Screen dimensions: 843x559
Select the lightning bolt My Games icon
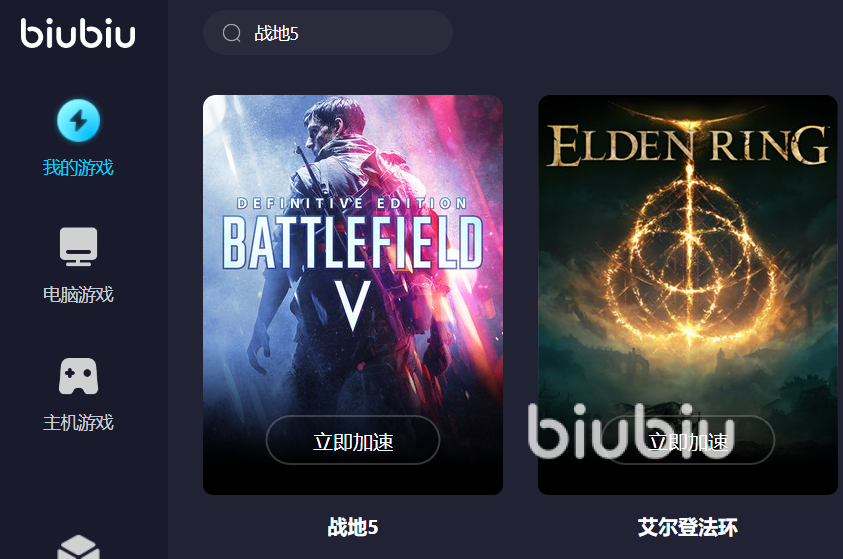[78, 120]
